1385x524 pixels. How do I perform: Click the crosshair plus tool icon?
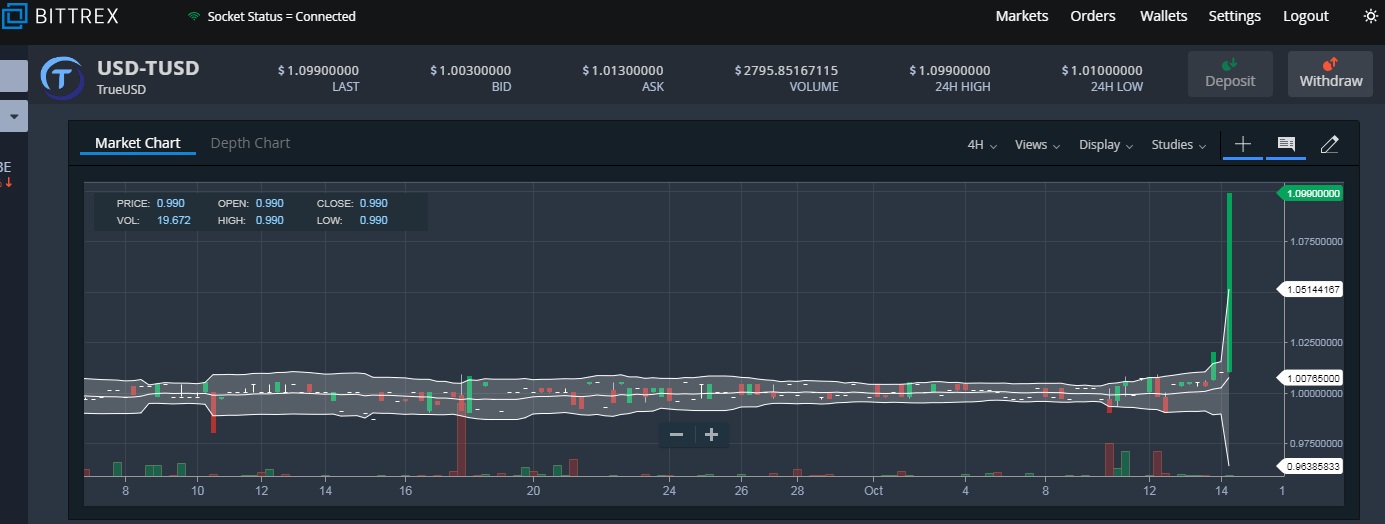coord(1242,144)
